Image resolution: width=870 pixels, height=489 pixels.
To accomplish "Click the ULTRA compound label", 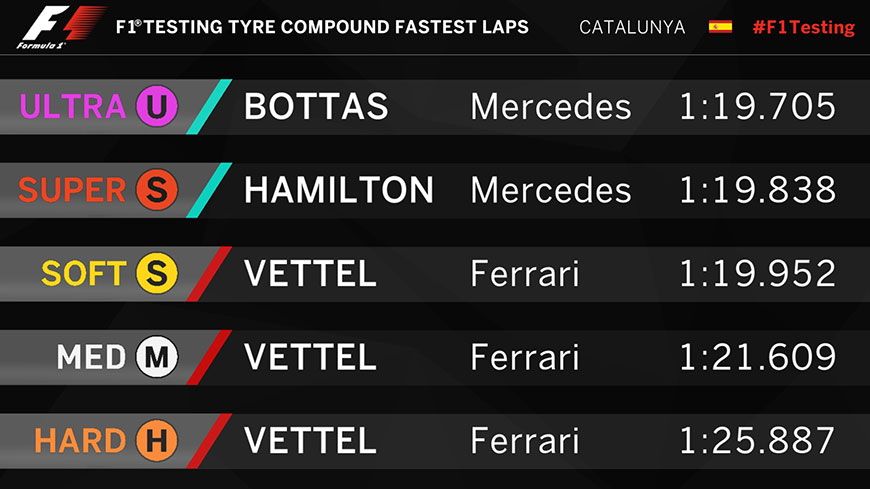I will click(73, 107).
